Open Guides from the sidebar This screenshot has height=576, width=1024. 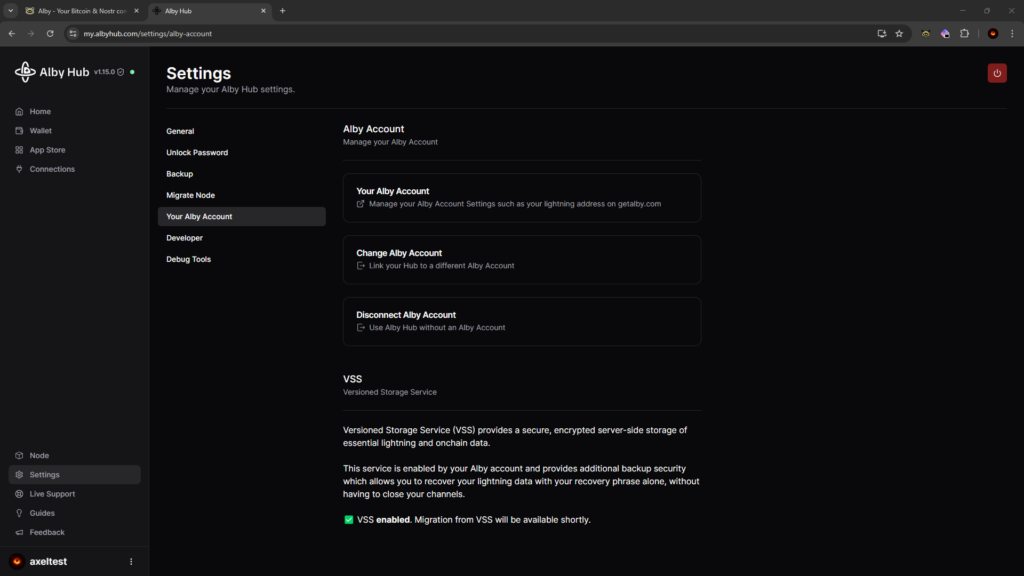(x=42, y=513)
